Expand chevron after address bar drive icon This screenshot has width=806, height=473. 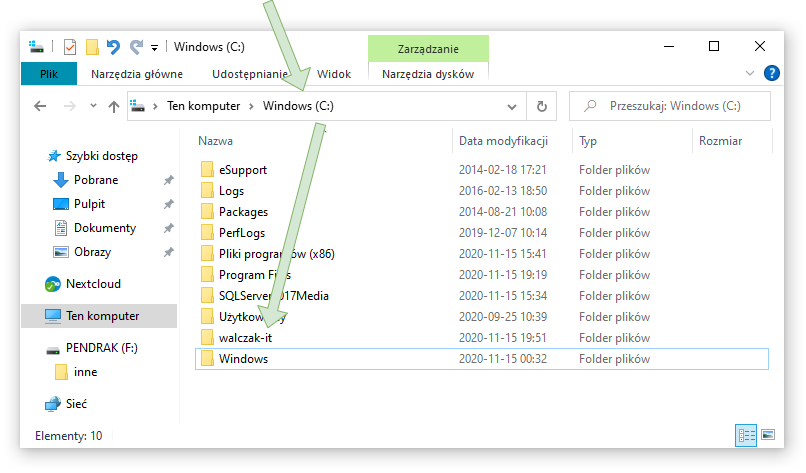155,106
